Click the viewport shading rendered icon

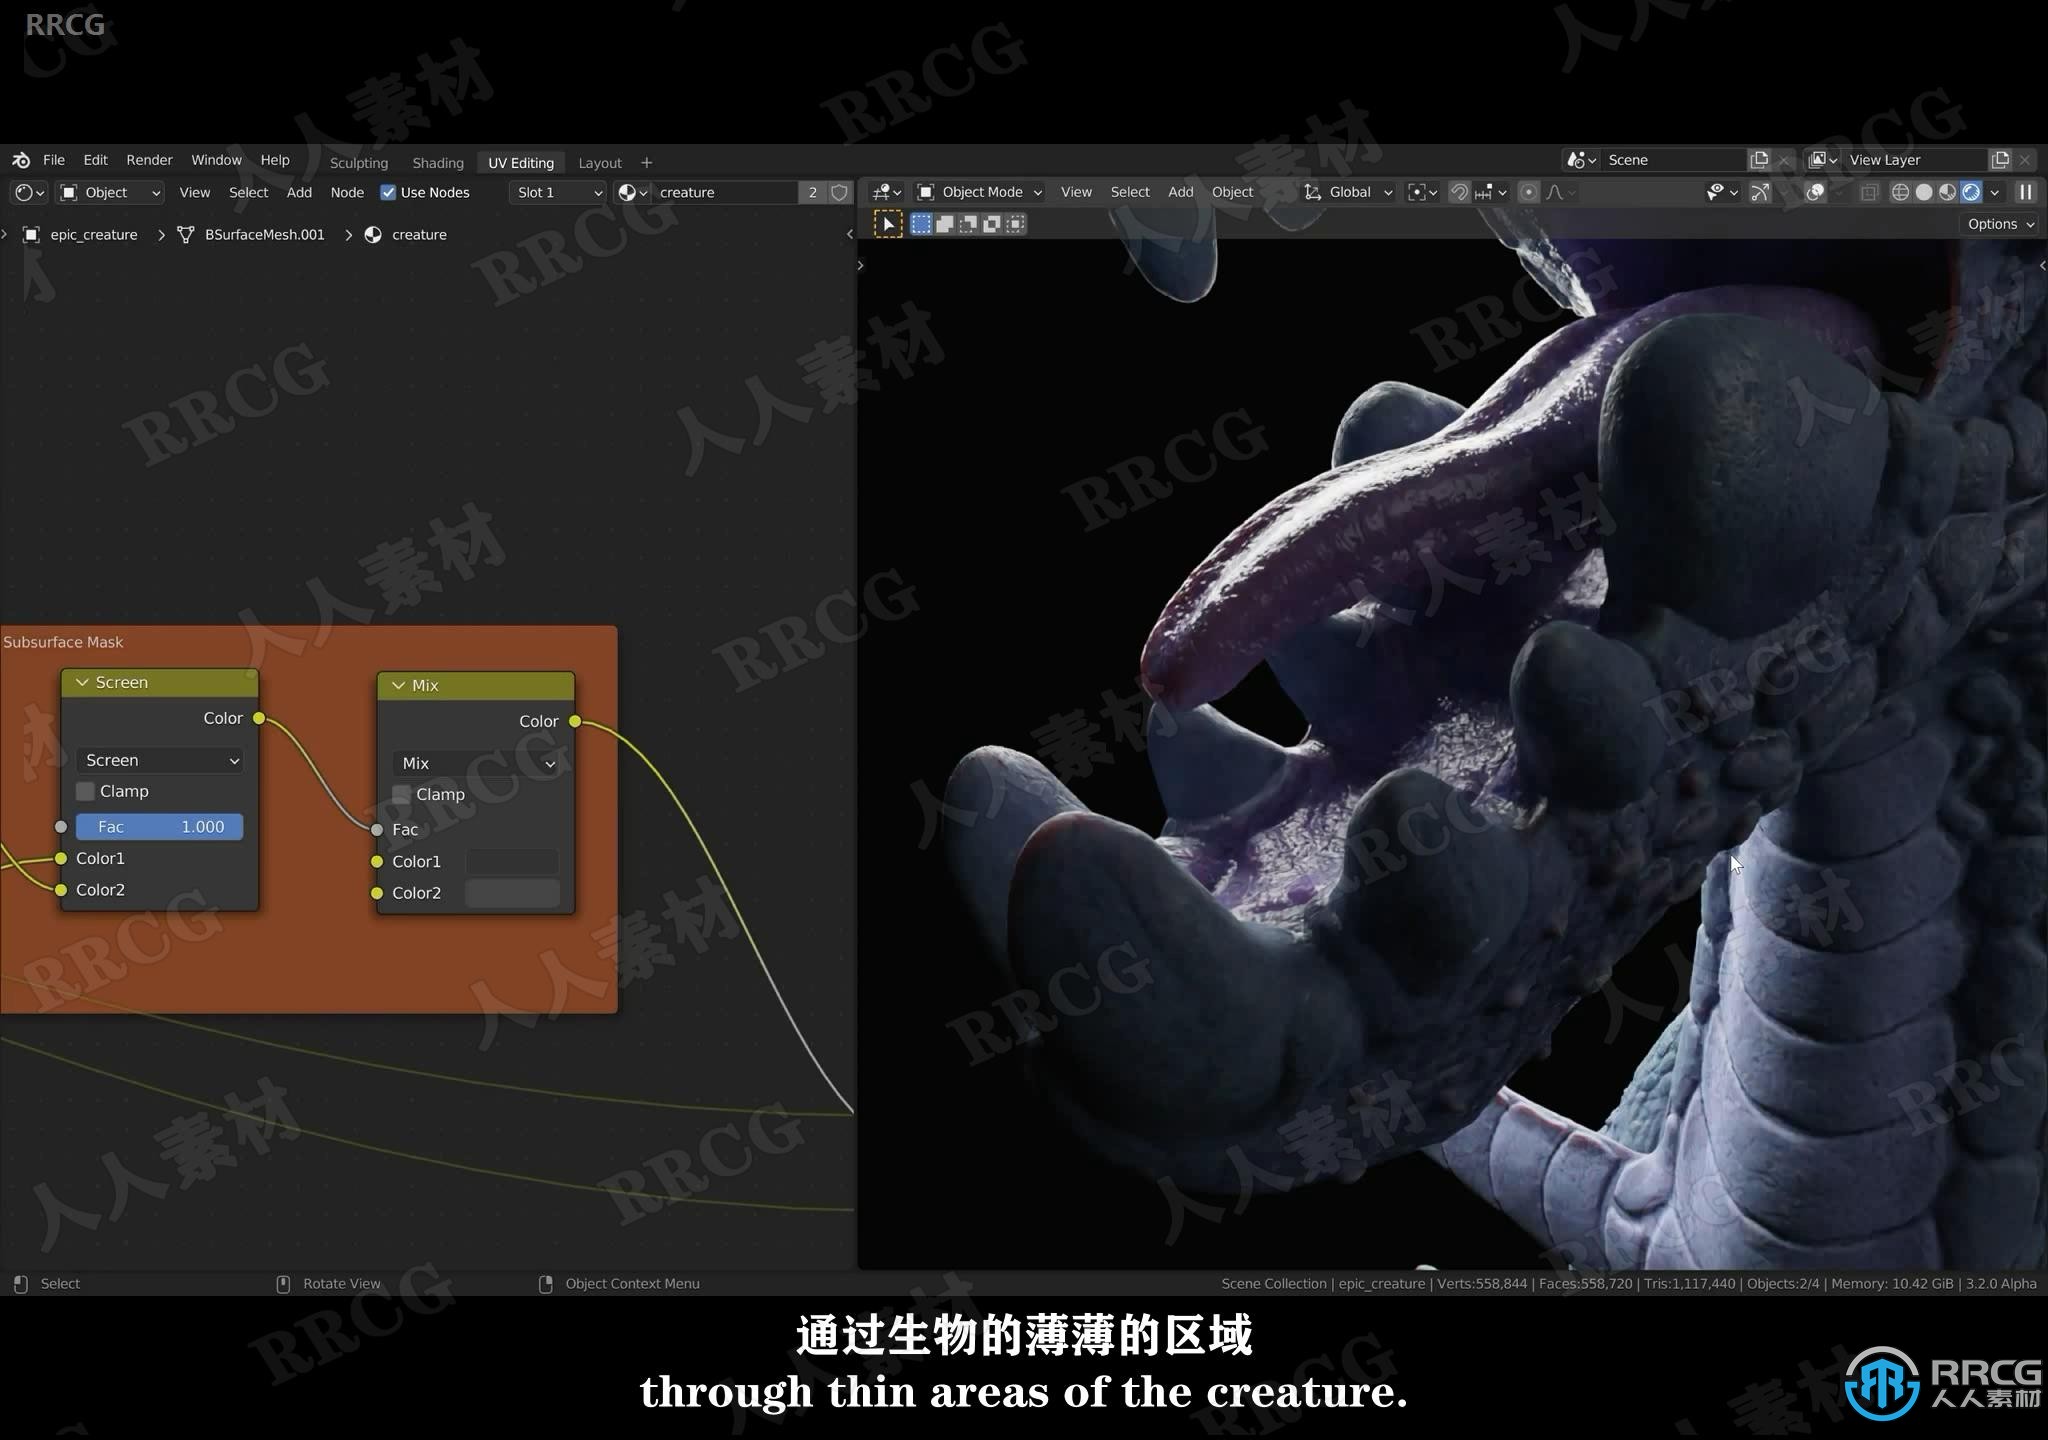coord(1970,190)
